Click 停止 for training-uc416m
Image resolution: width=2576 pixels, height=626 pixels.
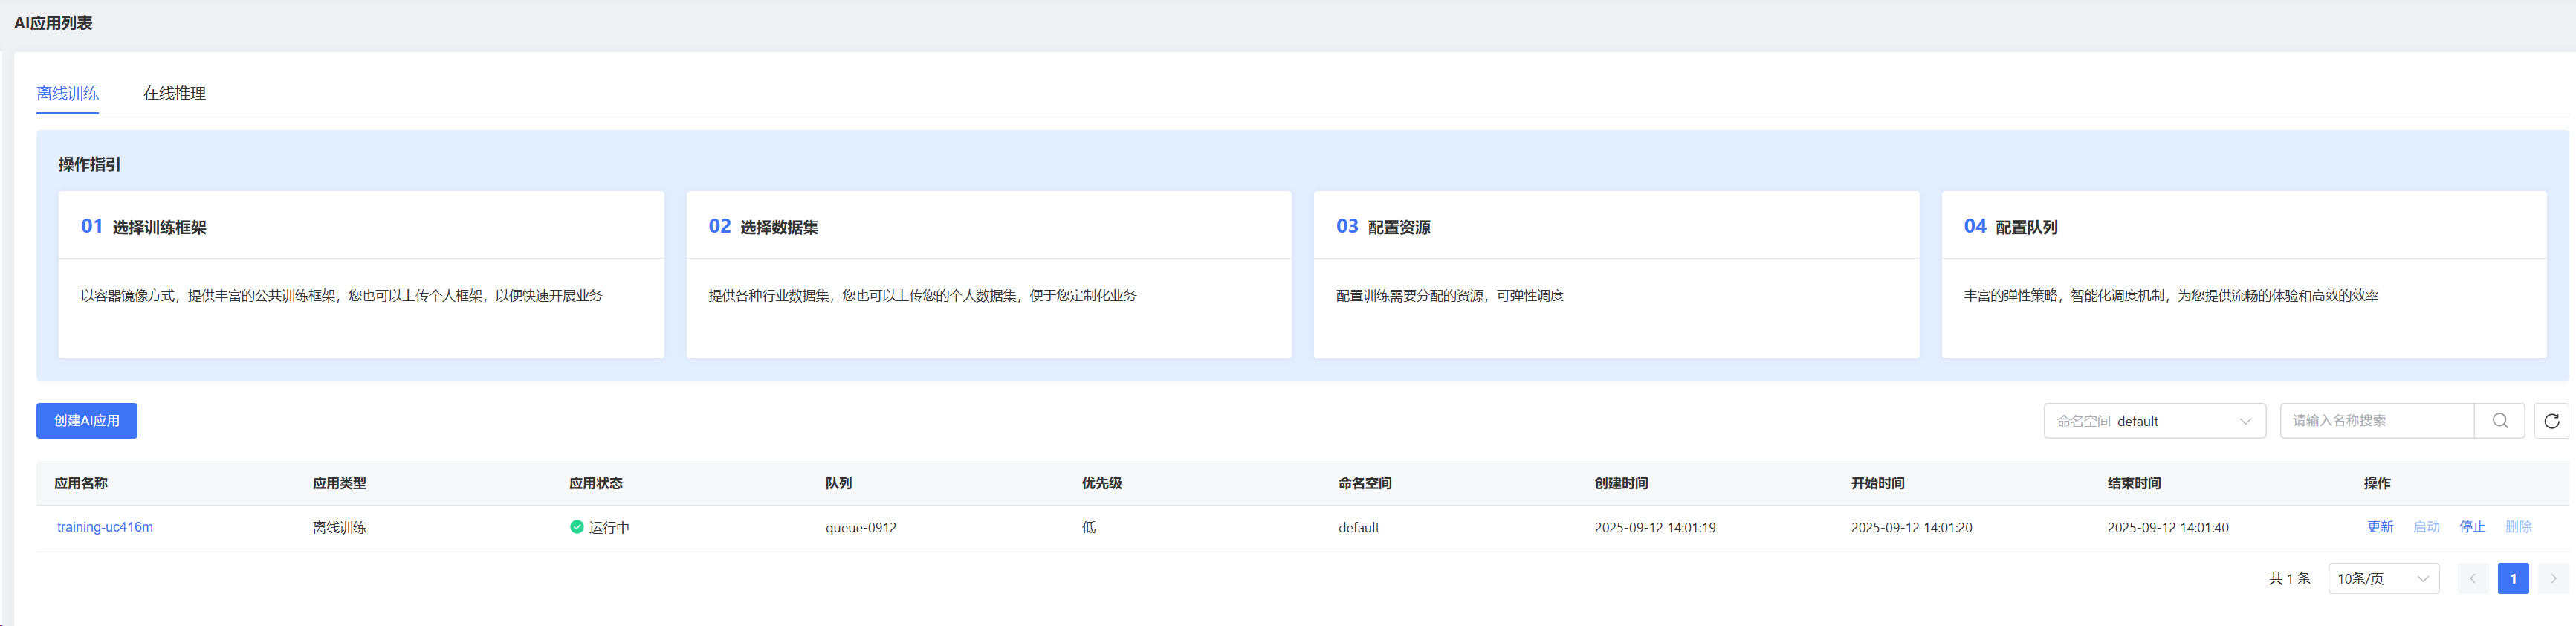point(2472,527)
